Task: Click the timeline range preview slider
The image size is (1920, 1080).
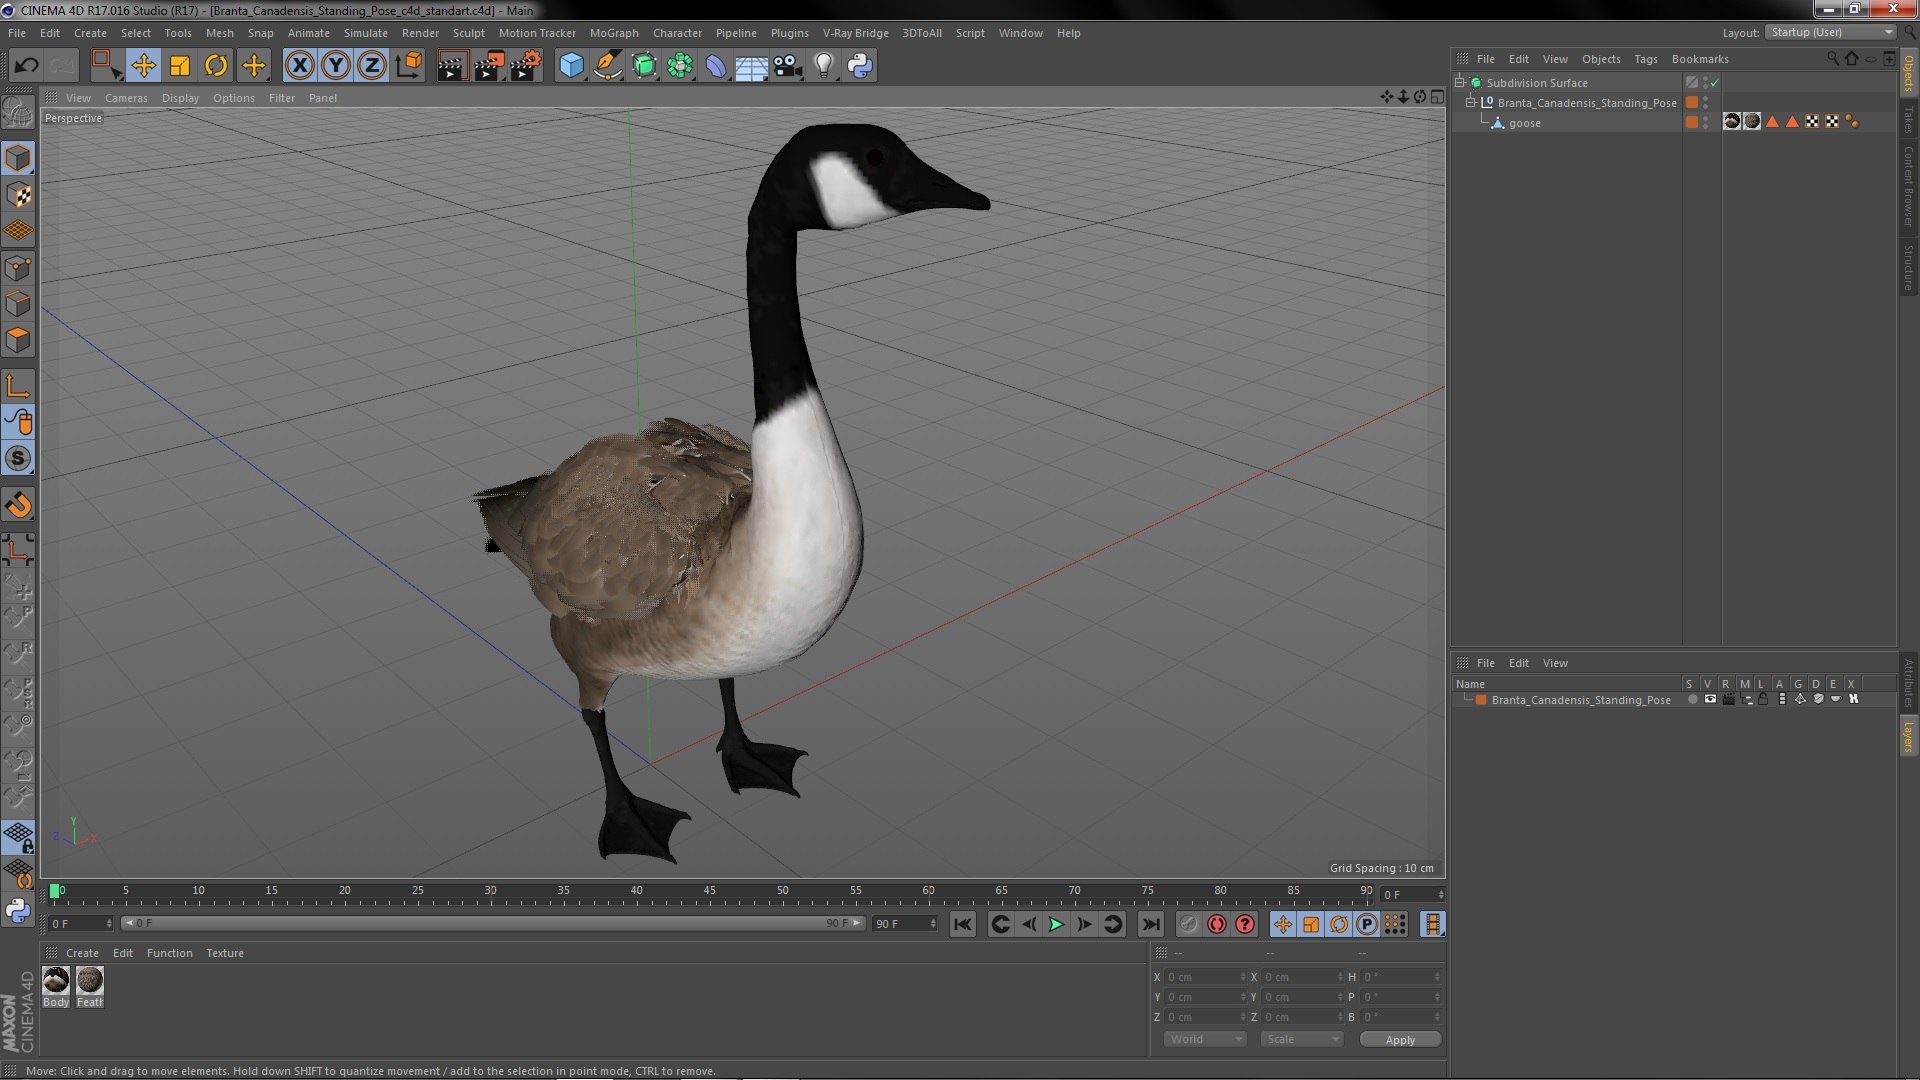Action: 494,923
